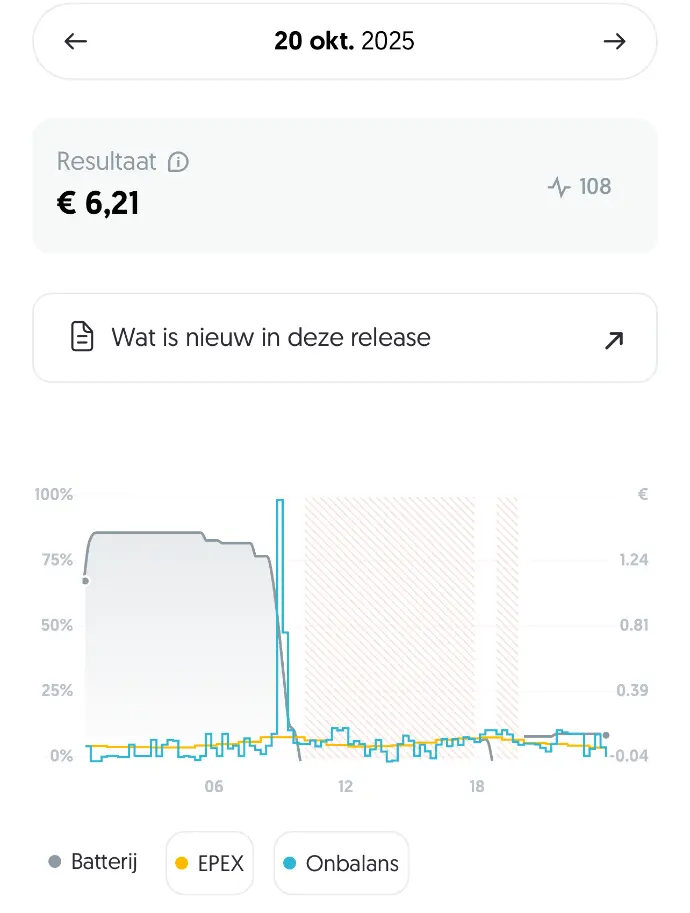690x913 pixels.
Task: Toggle the Onbalans series in the legend
Action: 341,862
